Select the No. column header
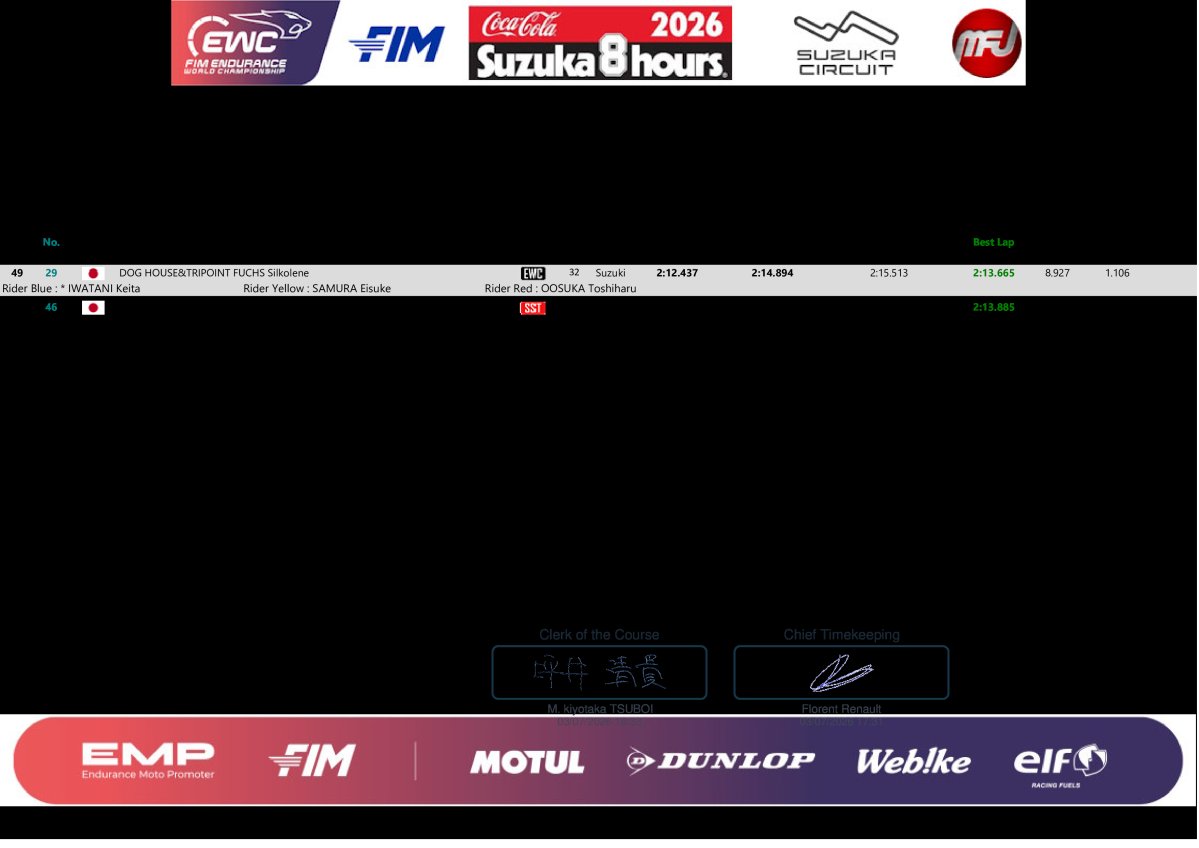 click(x=51, y=242)
